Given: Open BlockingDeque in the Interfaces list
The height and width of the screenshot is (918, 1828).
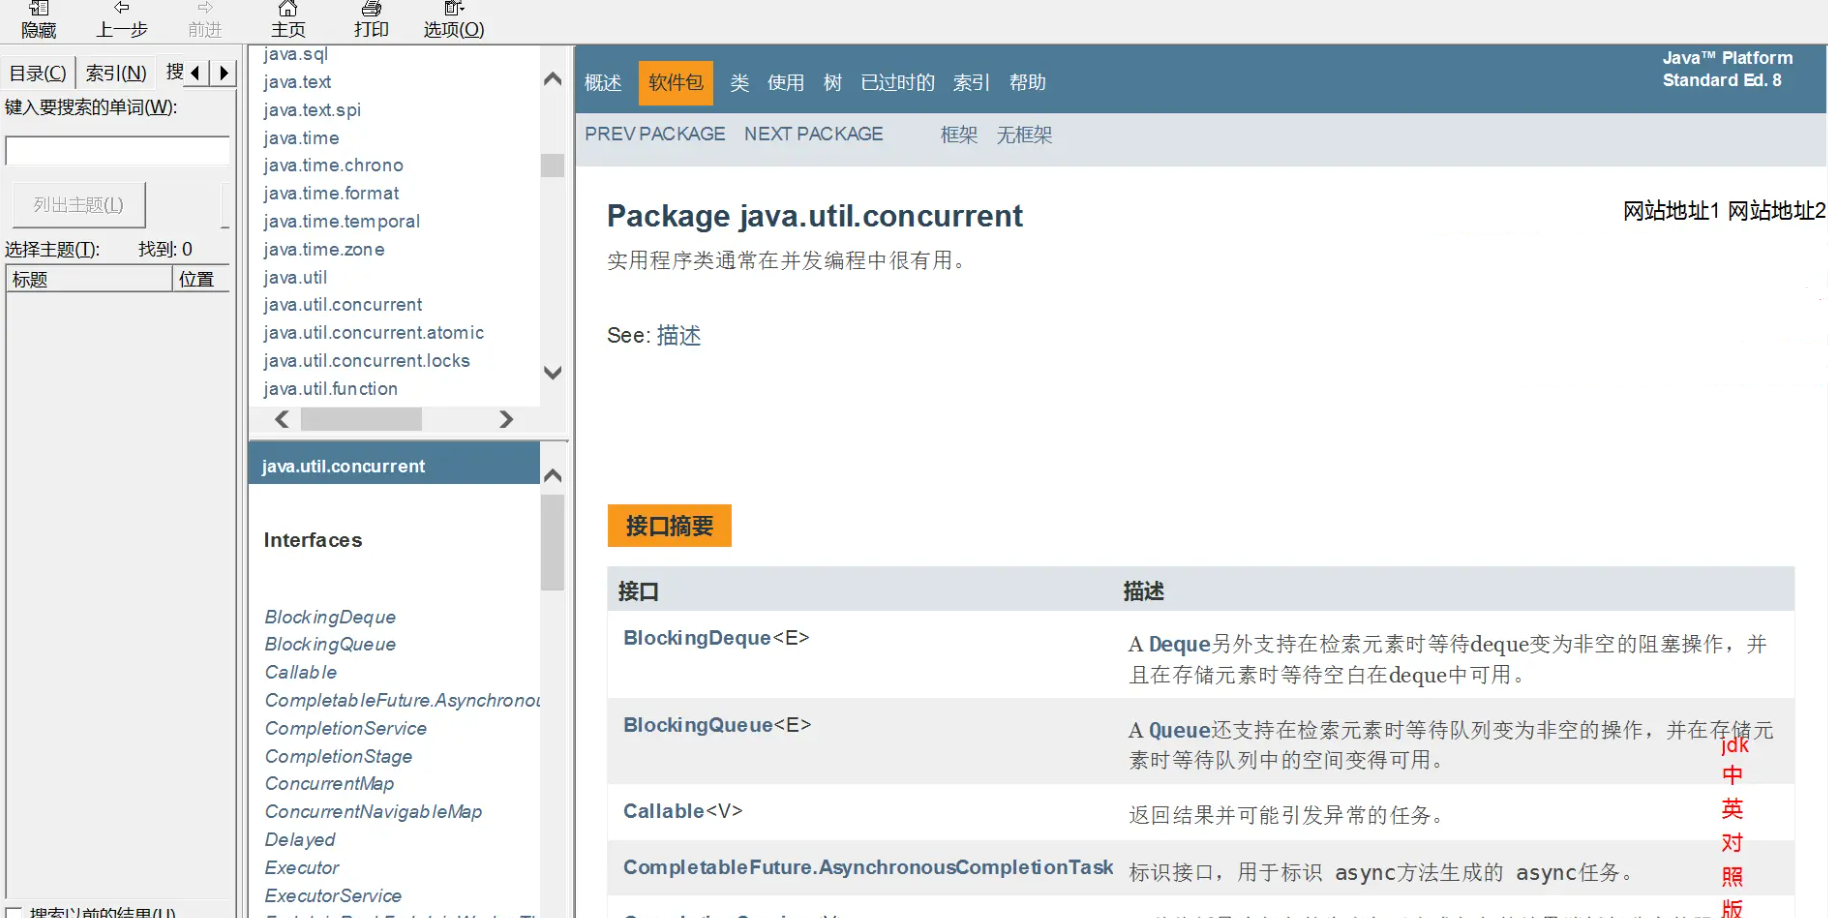Looking at the screenshot, I should click(x=330, y=617).
